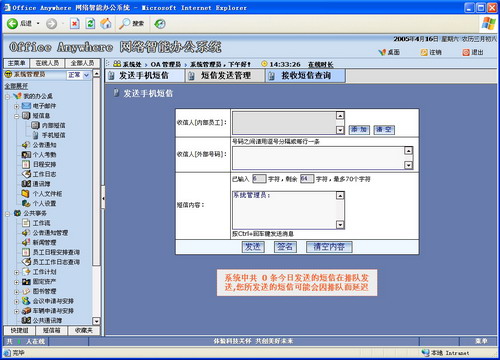Expand the 工作计划 tree node
This screenshot has height=360, width=500.
[16, 272]
